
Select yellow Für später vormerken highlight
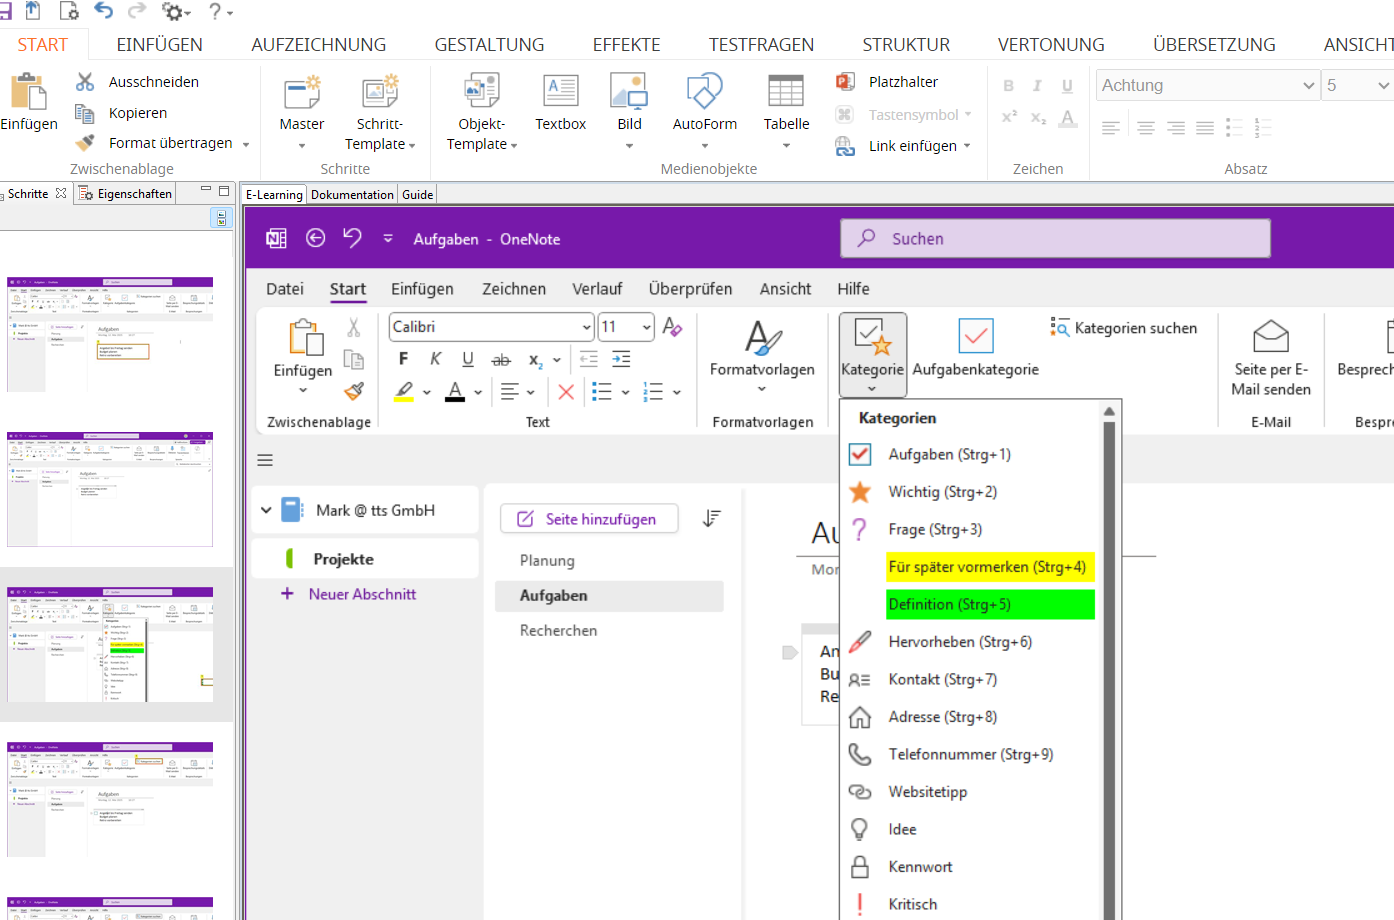point(990,567)
